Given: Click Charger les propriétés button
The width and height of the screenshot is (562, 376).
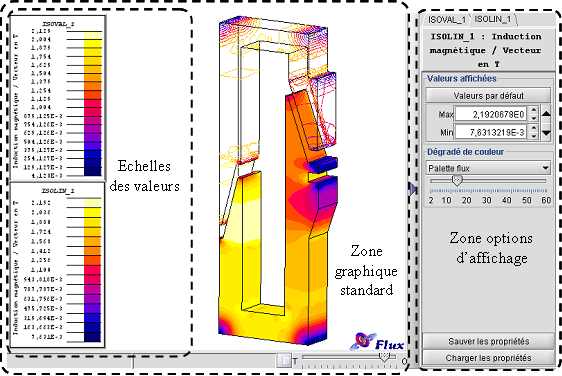Looking at the screenshot, I should 489,358.
